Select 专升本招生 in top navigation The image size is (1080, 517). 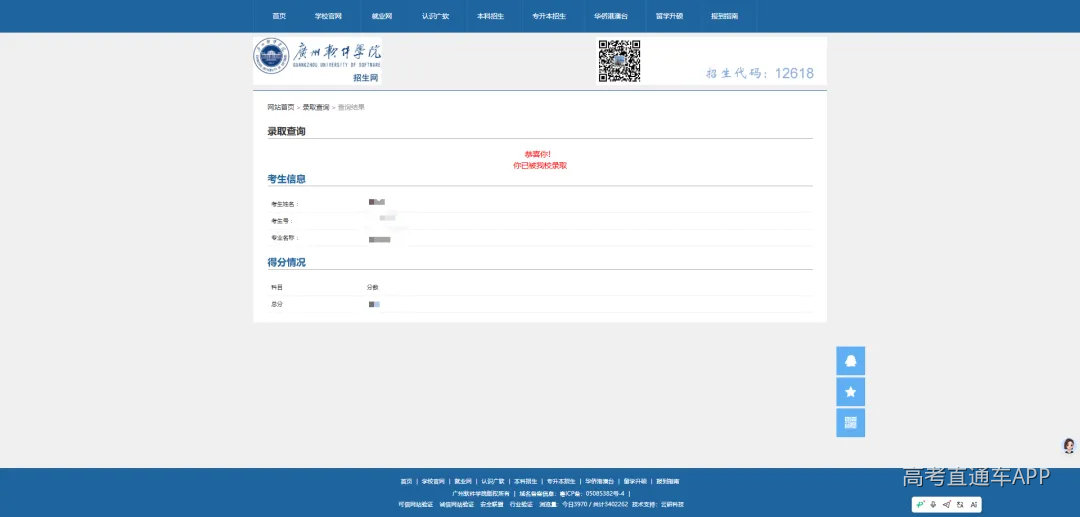549,16
